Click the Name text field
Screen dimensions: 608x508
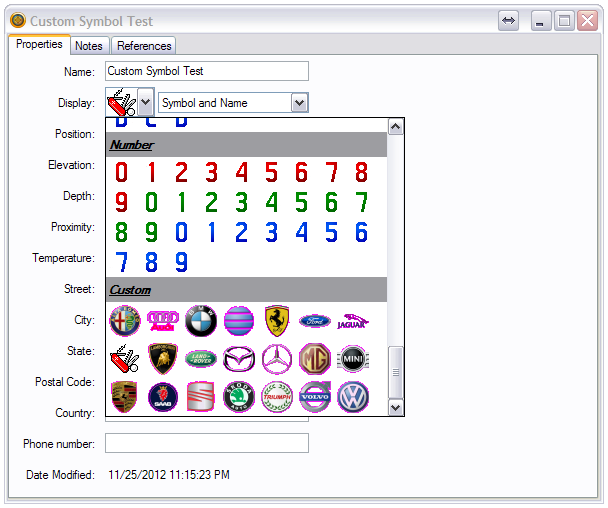tap(207, 71)
